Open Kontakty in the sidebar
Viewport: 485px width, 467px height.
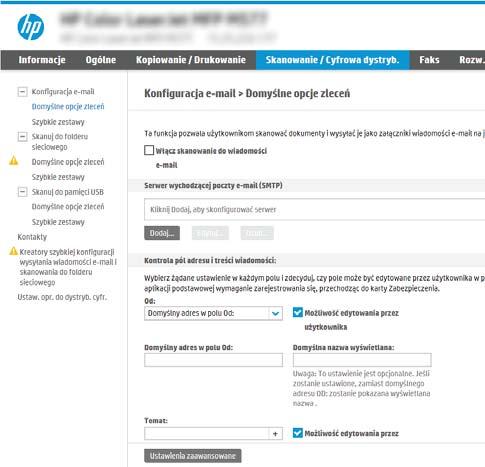point(32,237)
